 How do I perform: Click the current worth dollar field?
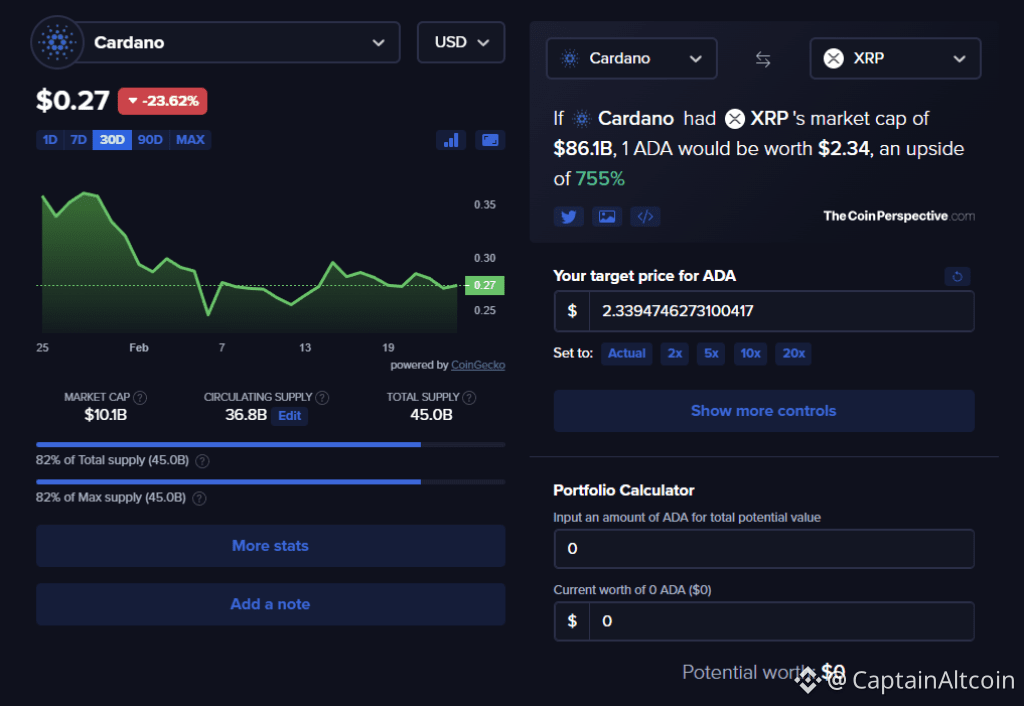[781, 621]
